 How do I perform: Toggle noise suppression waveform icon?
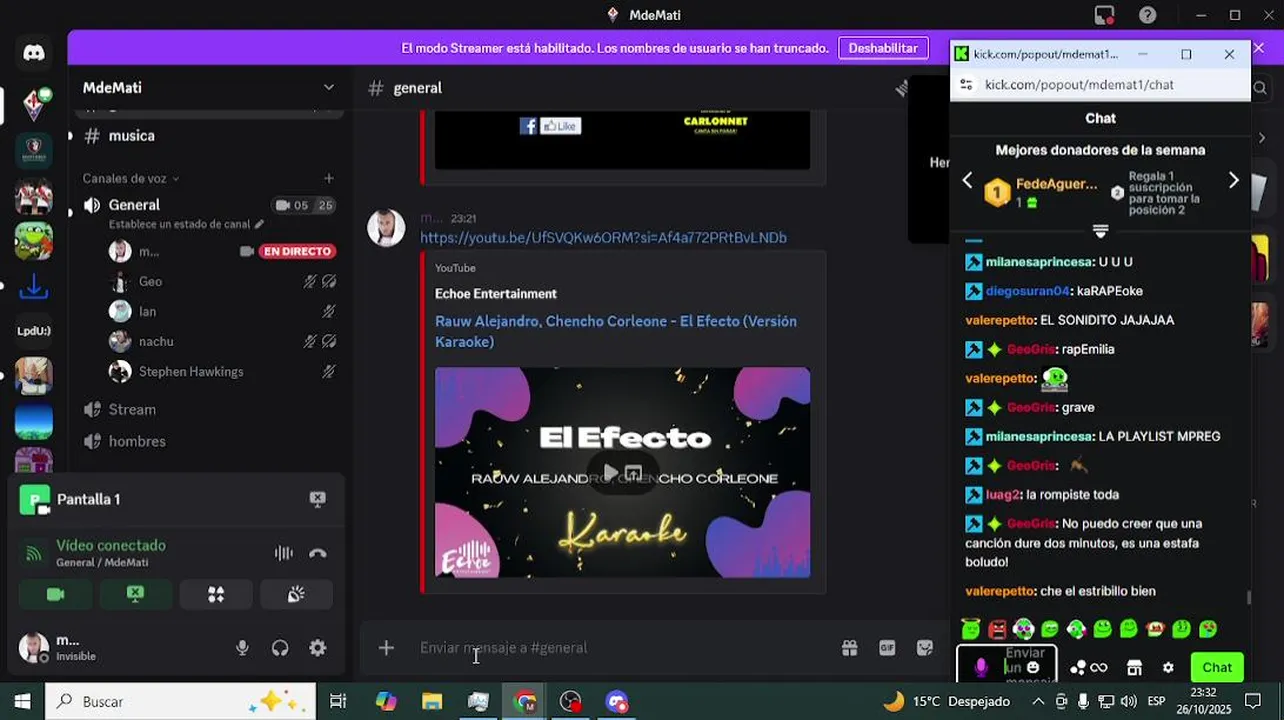[284, 553]
